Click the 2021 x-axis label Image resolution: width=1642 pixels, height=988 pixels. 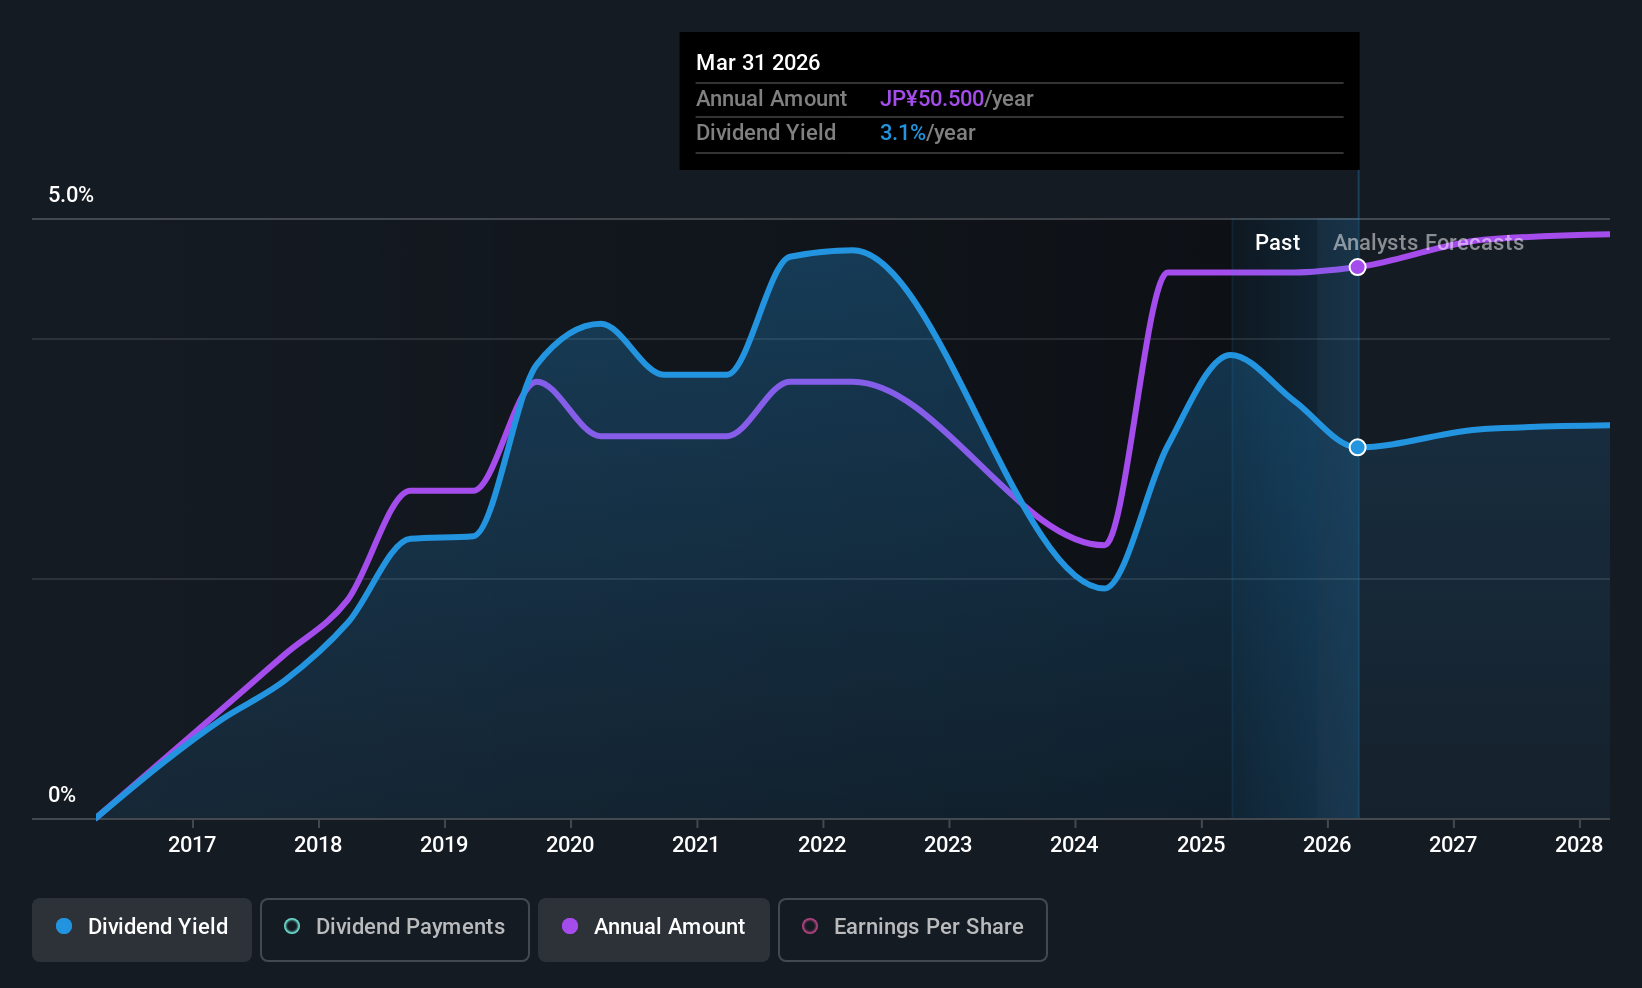click(696, 845)
